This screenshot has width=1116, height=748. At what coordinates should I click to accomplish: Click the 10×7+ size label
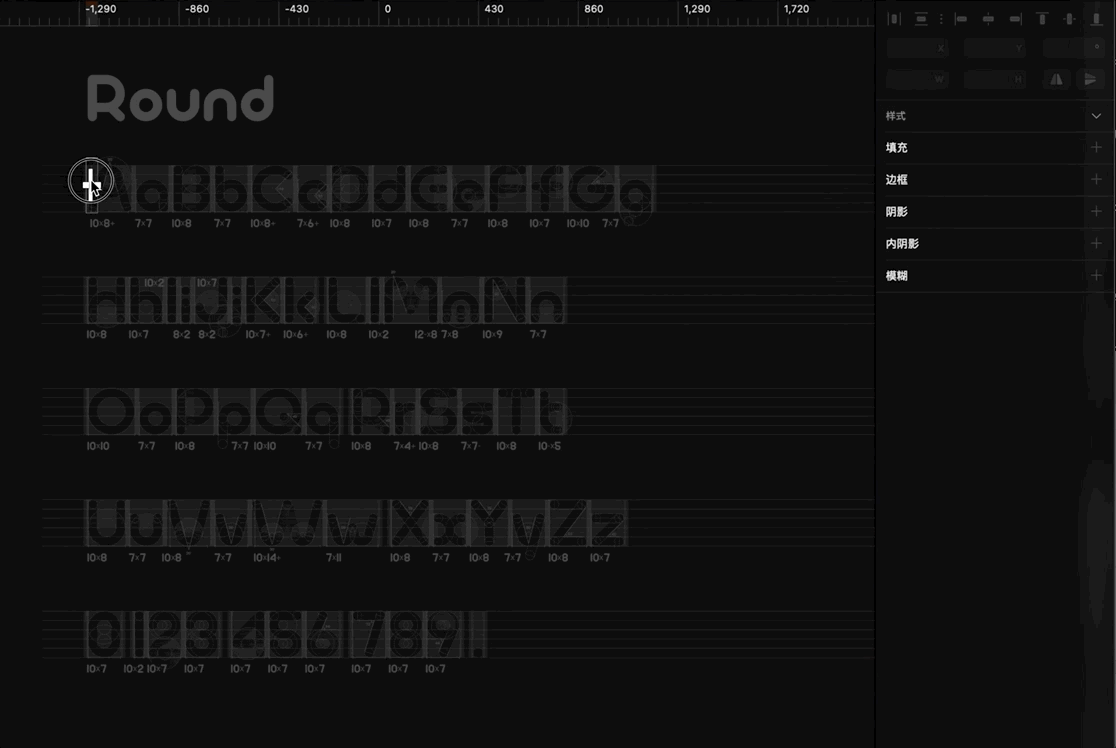258,335
